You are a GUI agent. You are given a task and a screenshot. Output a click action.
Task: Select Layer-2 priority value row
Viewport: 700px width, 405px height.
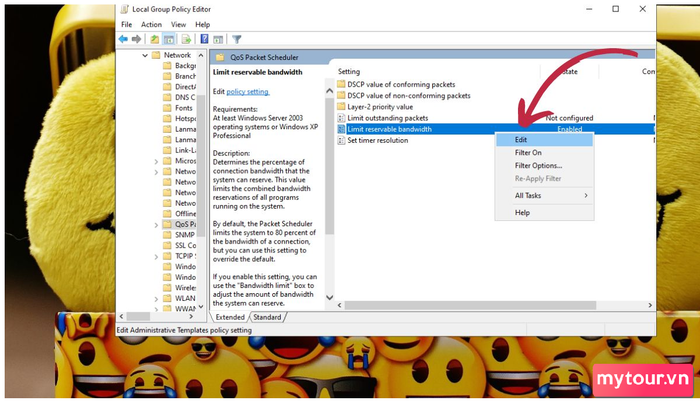click(x=380, y=107)
